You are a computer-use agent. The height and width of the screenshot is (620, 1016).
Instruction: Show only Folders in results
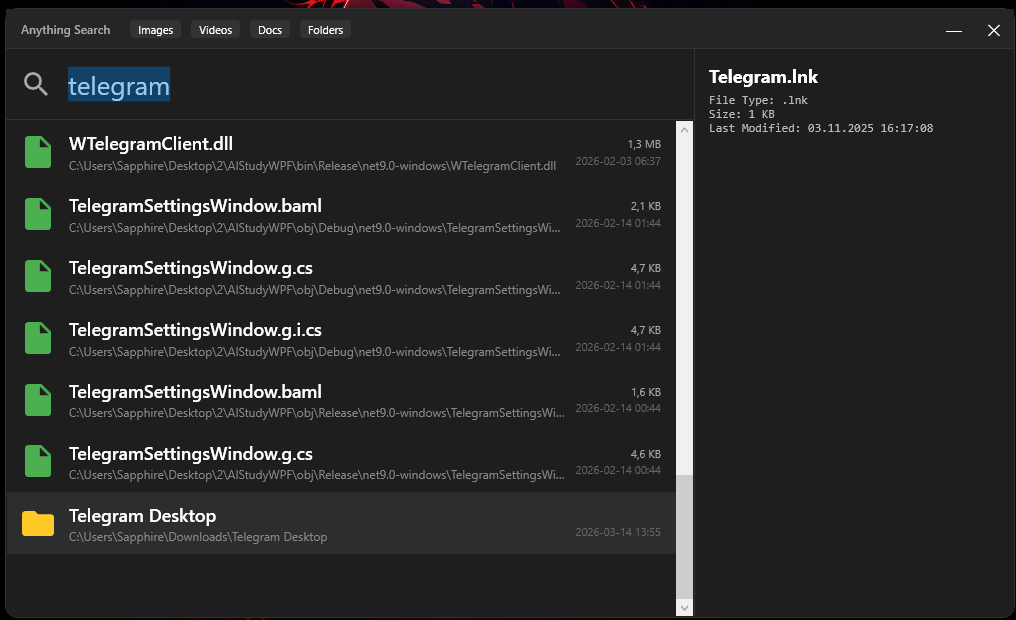pos(325,30)
